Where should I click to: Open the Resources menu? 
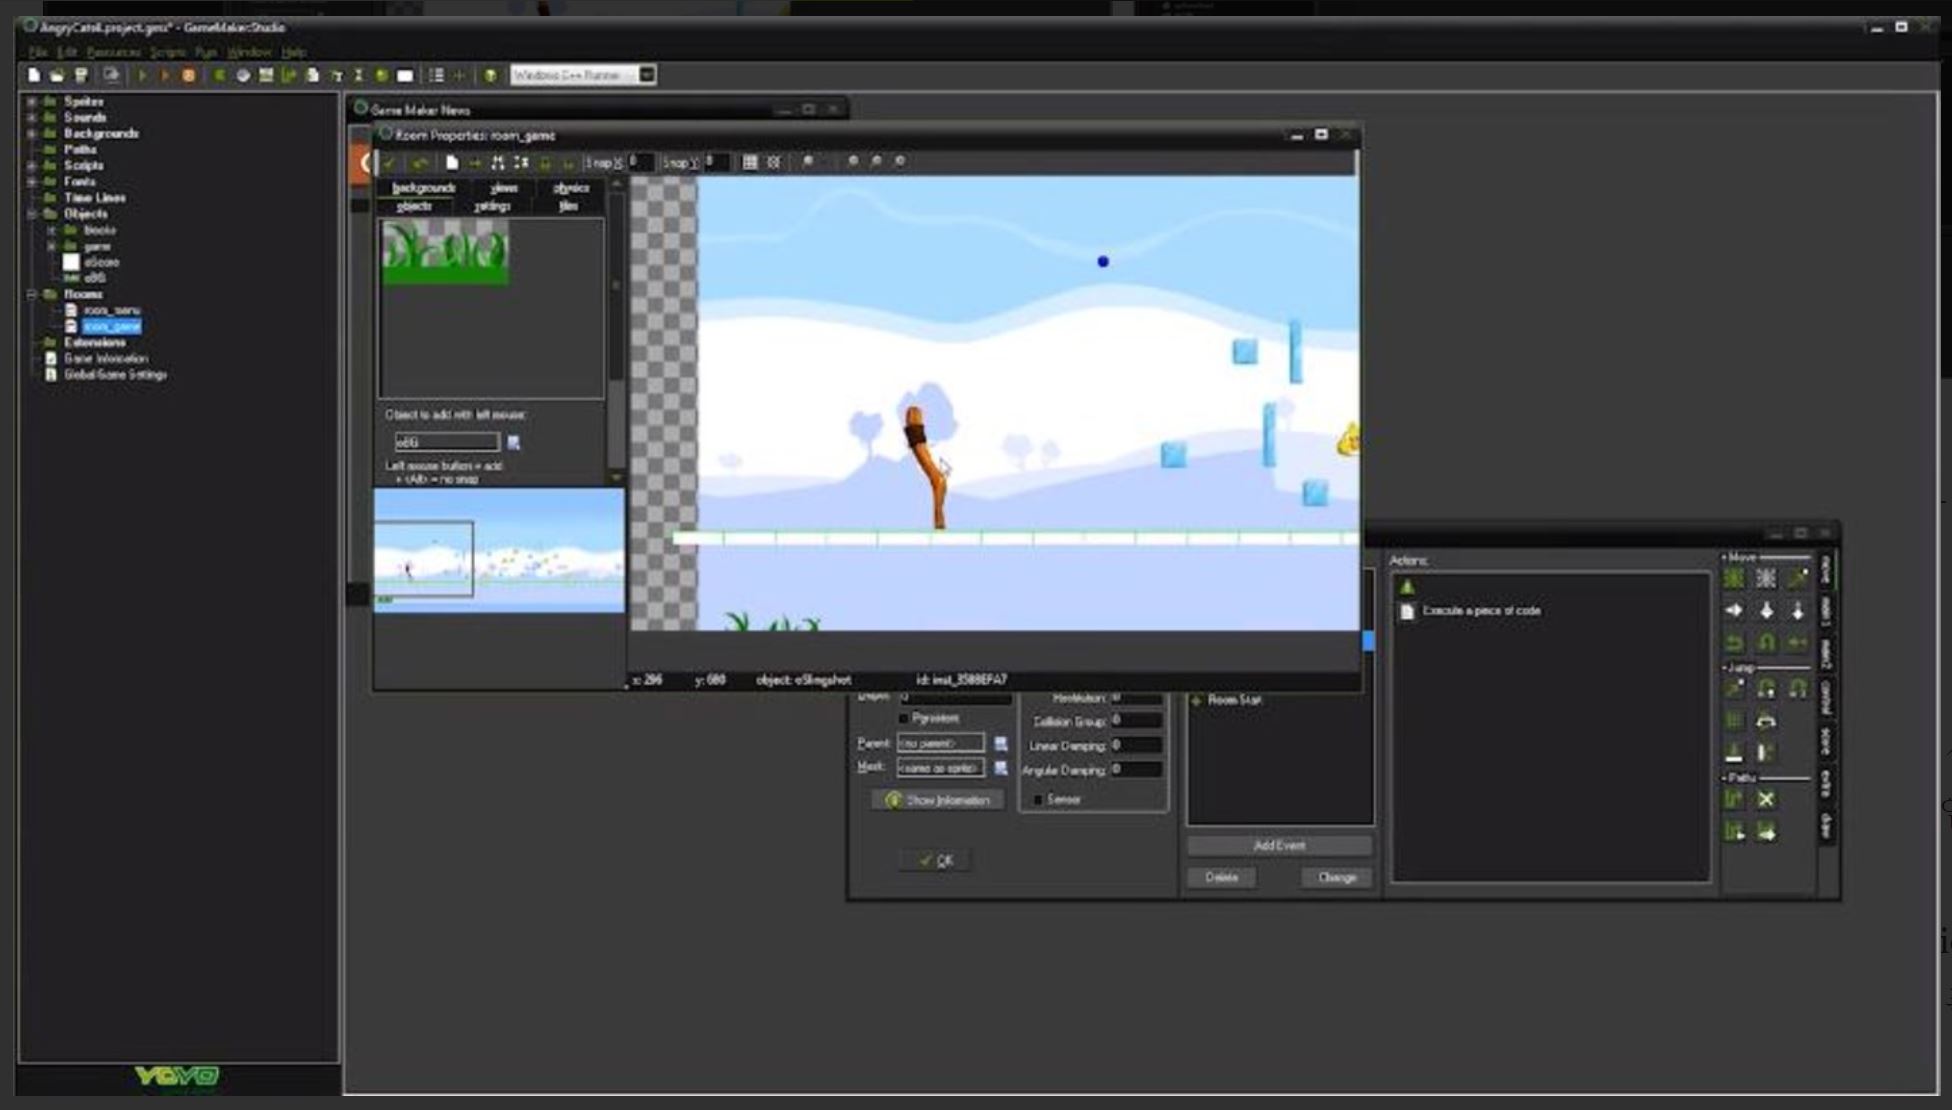coord(113,52)
